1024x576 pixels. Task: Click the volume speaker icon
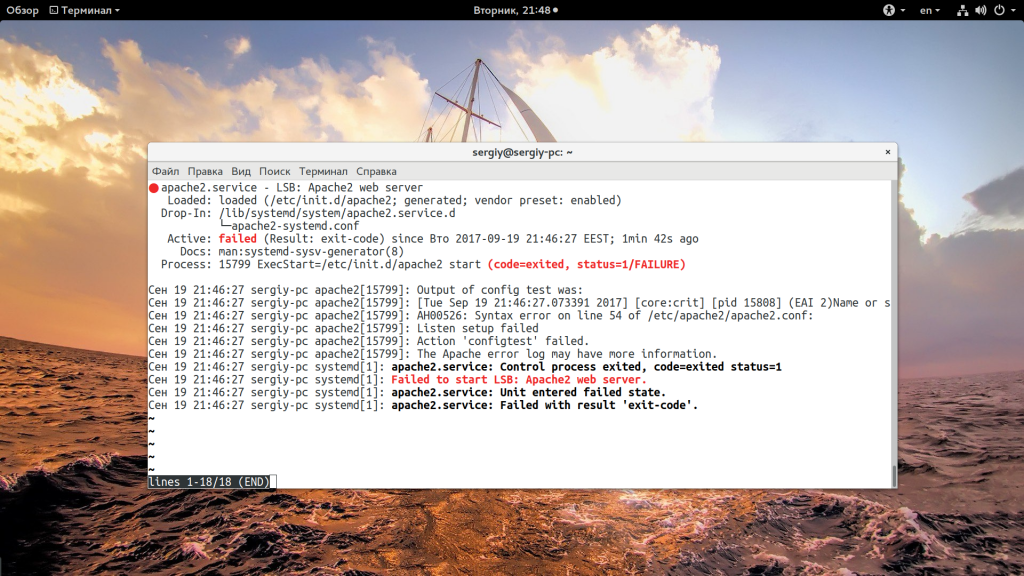point(980,10)
